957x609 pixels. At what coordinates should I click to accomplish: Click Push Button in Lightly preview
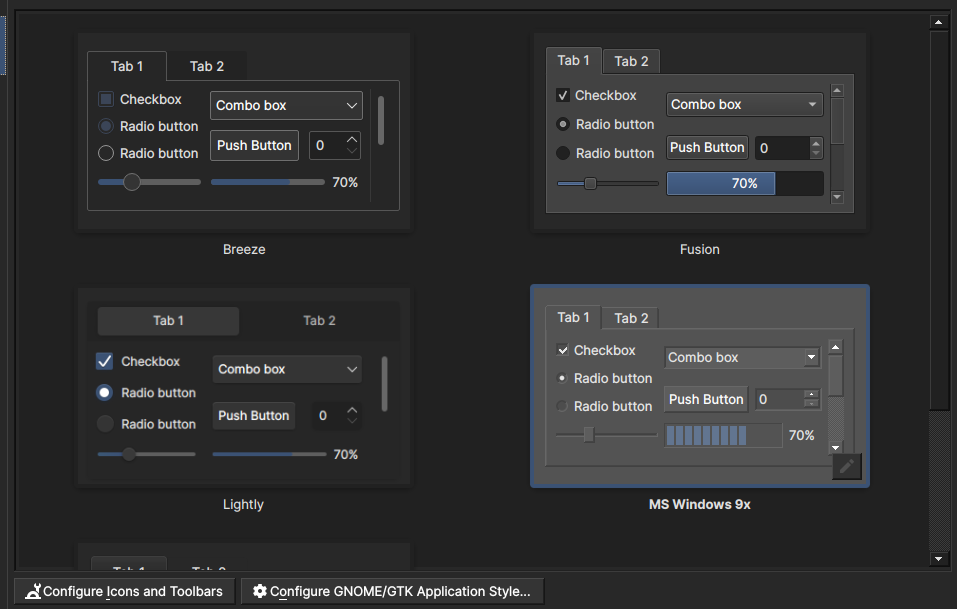click(254, 416)
